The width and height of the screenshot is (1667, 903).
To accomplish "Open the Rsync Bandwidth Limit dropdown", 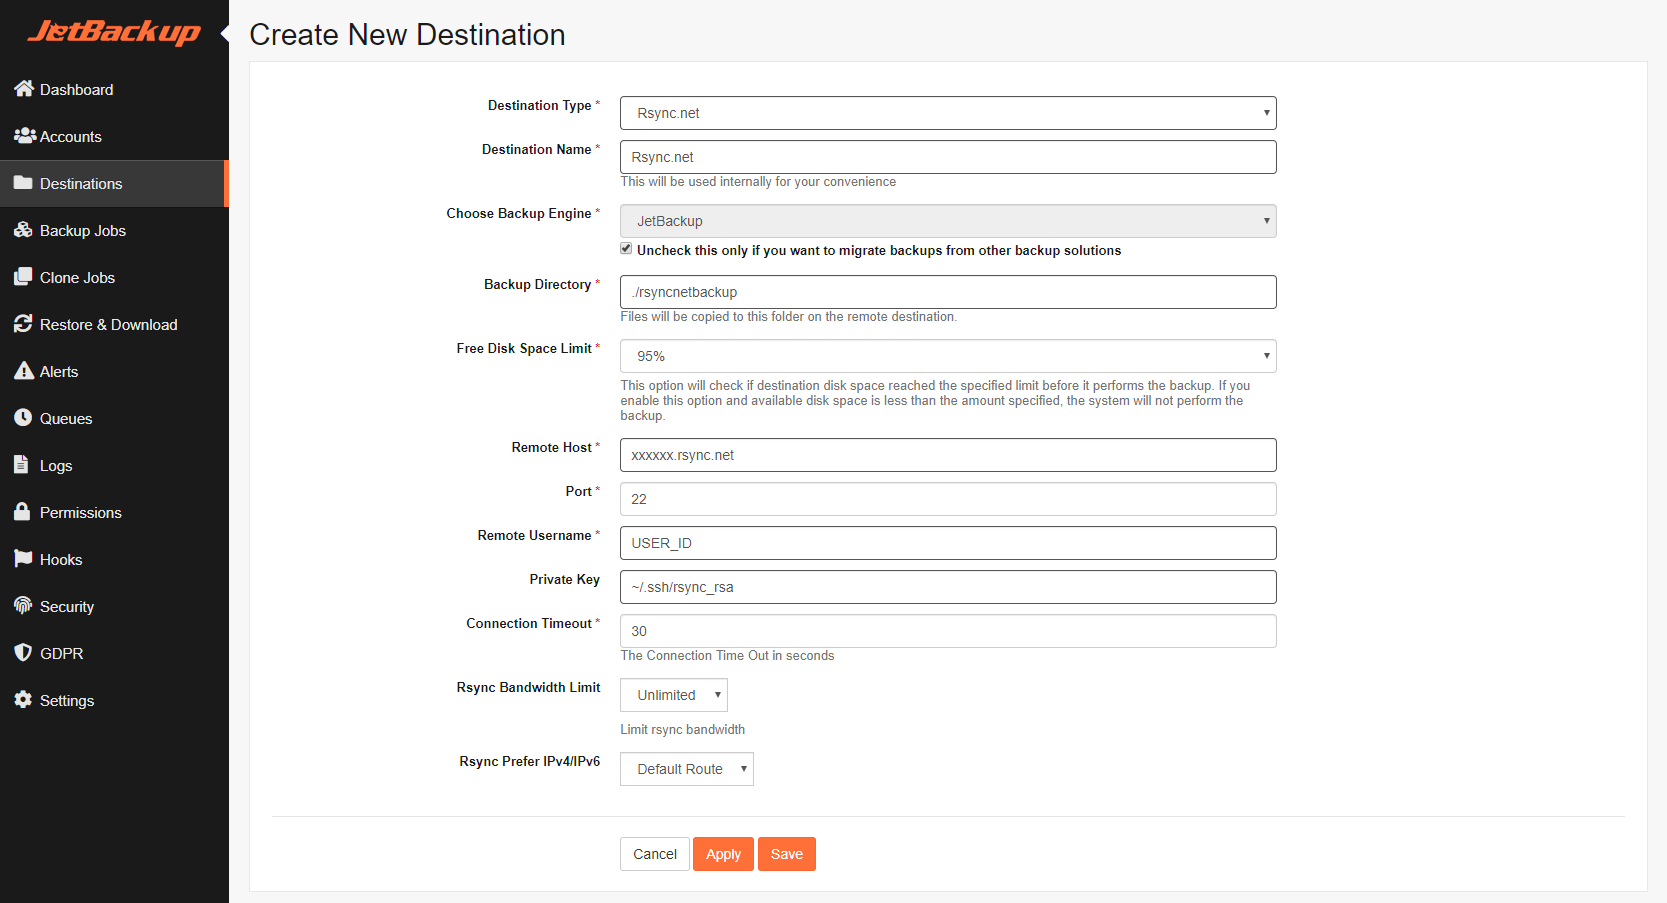I will (x=674, y=695).
